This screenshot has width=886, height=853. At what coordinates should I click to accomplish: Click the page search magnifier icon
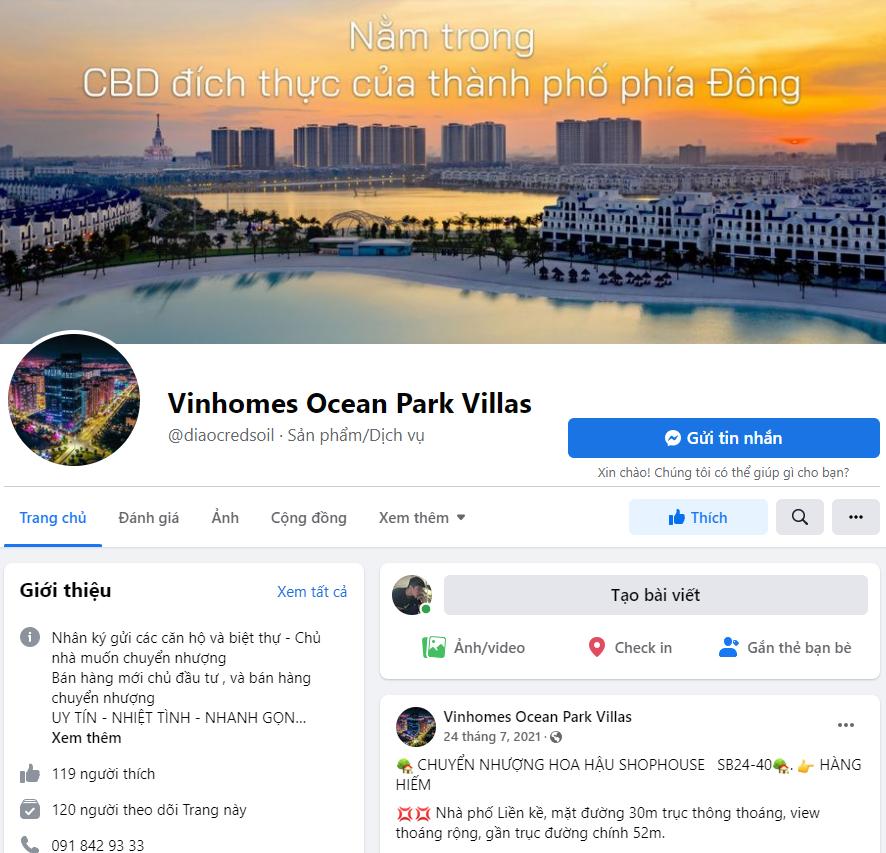[x=800, y=517]
